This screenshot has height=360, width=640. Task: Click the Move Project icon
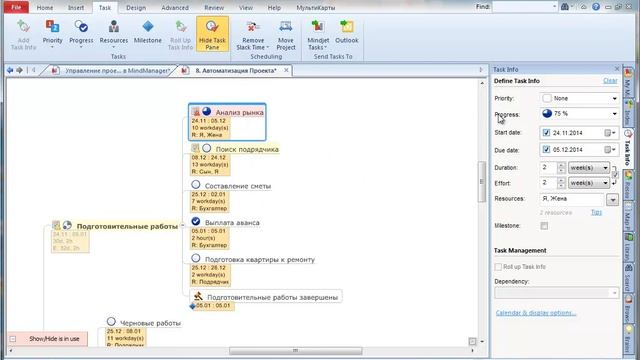pos(285,27)
